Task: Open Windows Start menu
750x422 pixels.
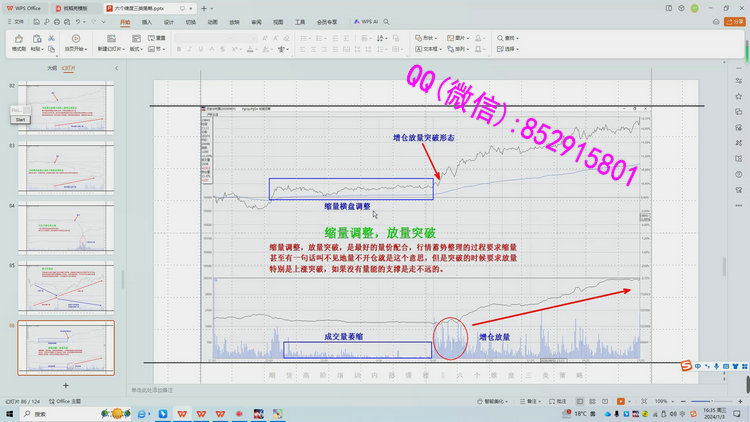Action: pyautogui.click(x=11, y=412)
